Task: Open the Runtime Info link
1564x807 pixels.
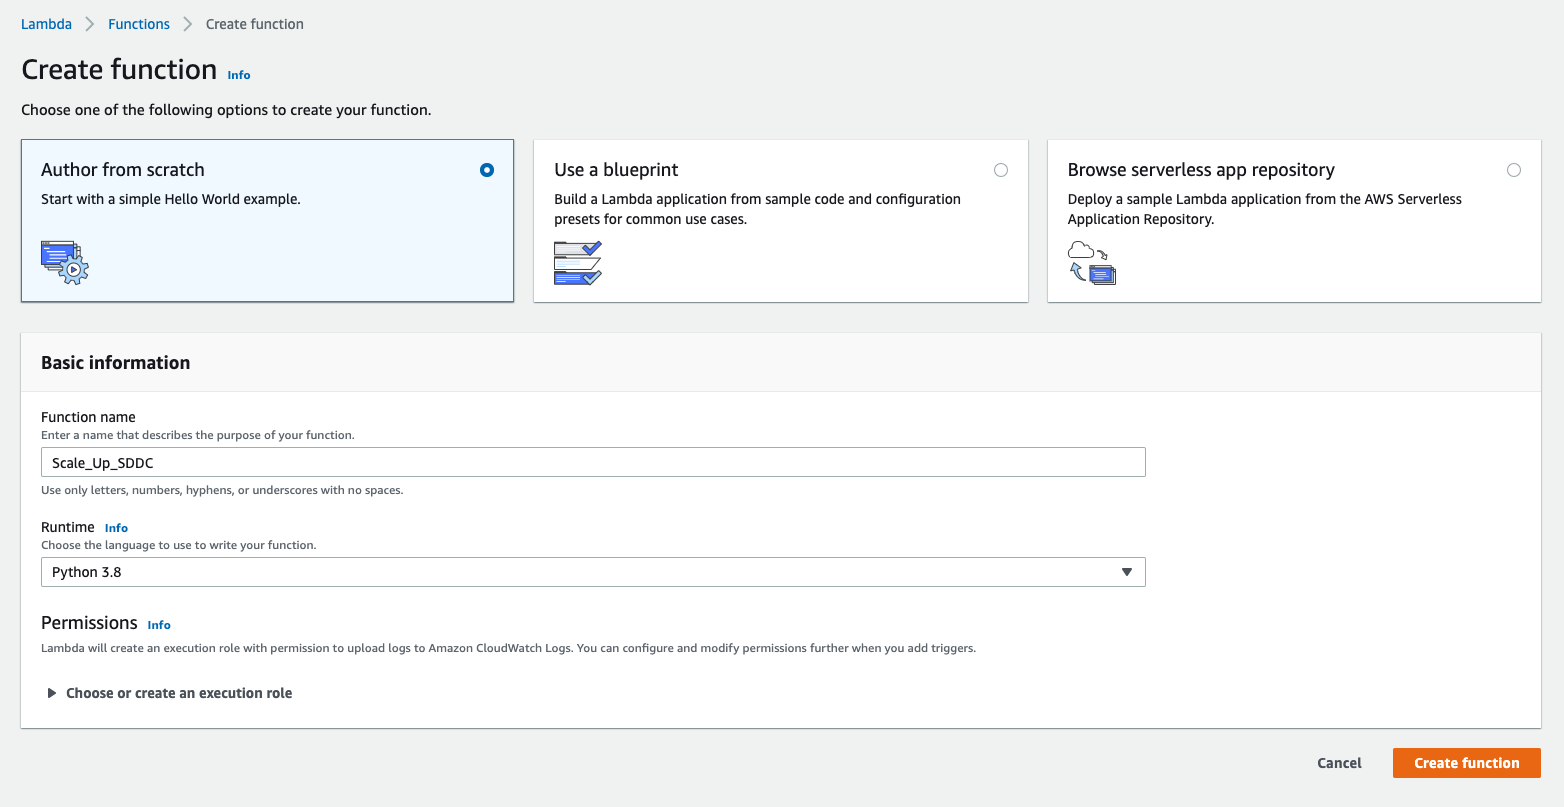Action: tap(116, 528)
